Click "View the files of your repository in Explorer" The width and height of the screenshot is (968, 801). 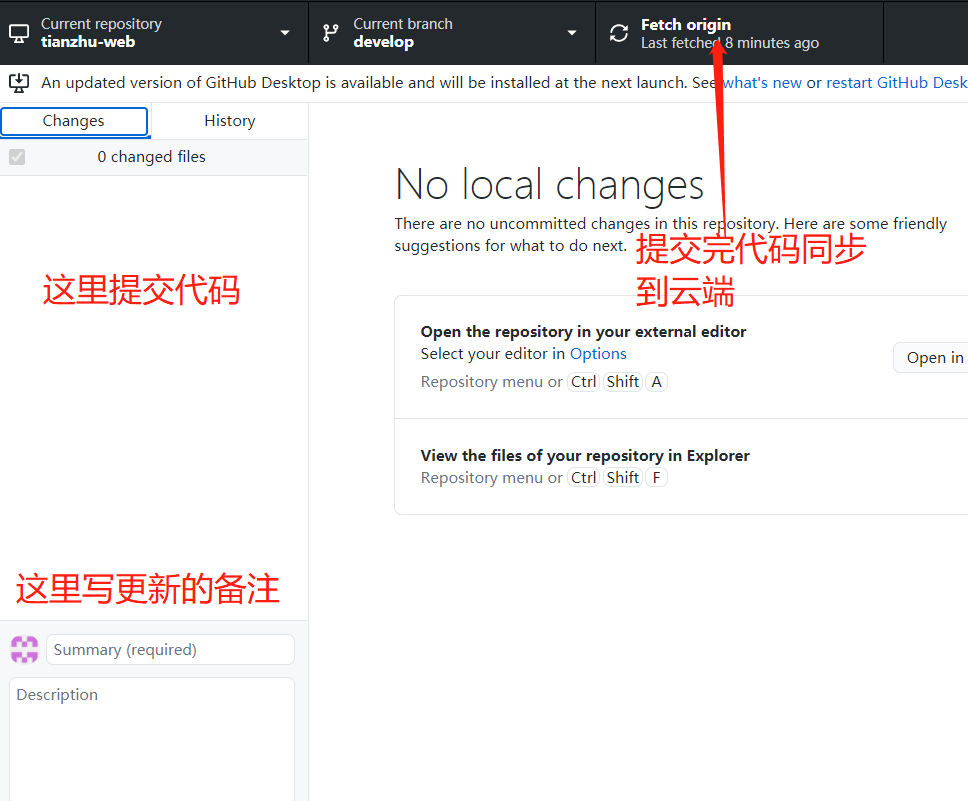coord(585,456)
